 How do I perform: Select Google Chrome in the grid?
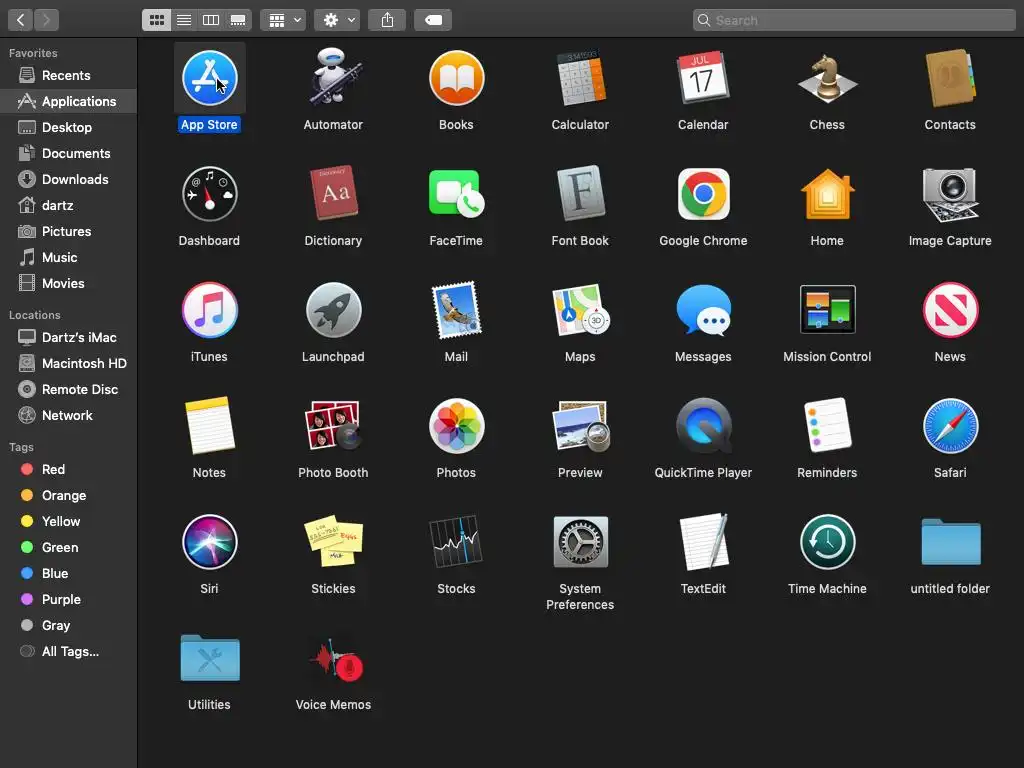point(703,194)
